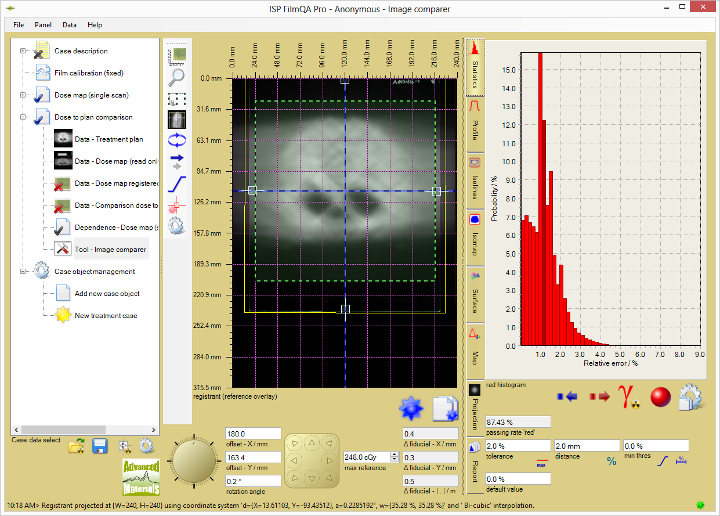
Task: Click the small radiation object icon beside save
Action: pyautogui.click(x=124, y=446)
